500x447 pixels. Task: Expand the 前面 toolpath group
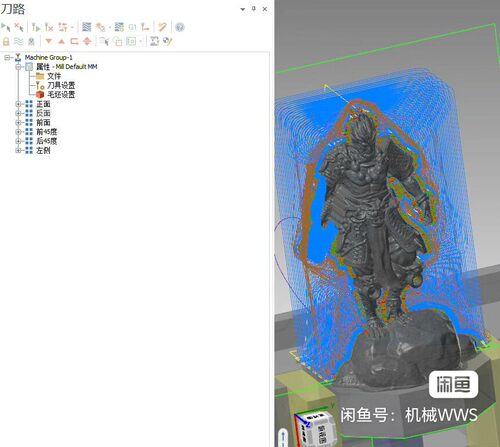[x=19, y=123]
